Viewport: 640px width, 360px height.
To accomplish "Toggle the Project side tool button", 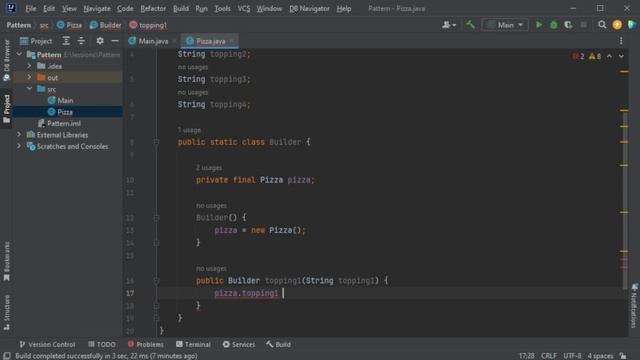I will point(7,108).
